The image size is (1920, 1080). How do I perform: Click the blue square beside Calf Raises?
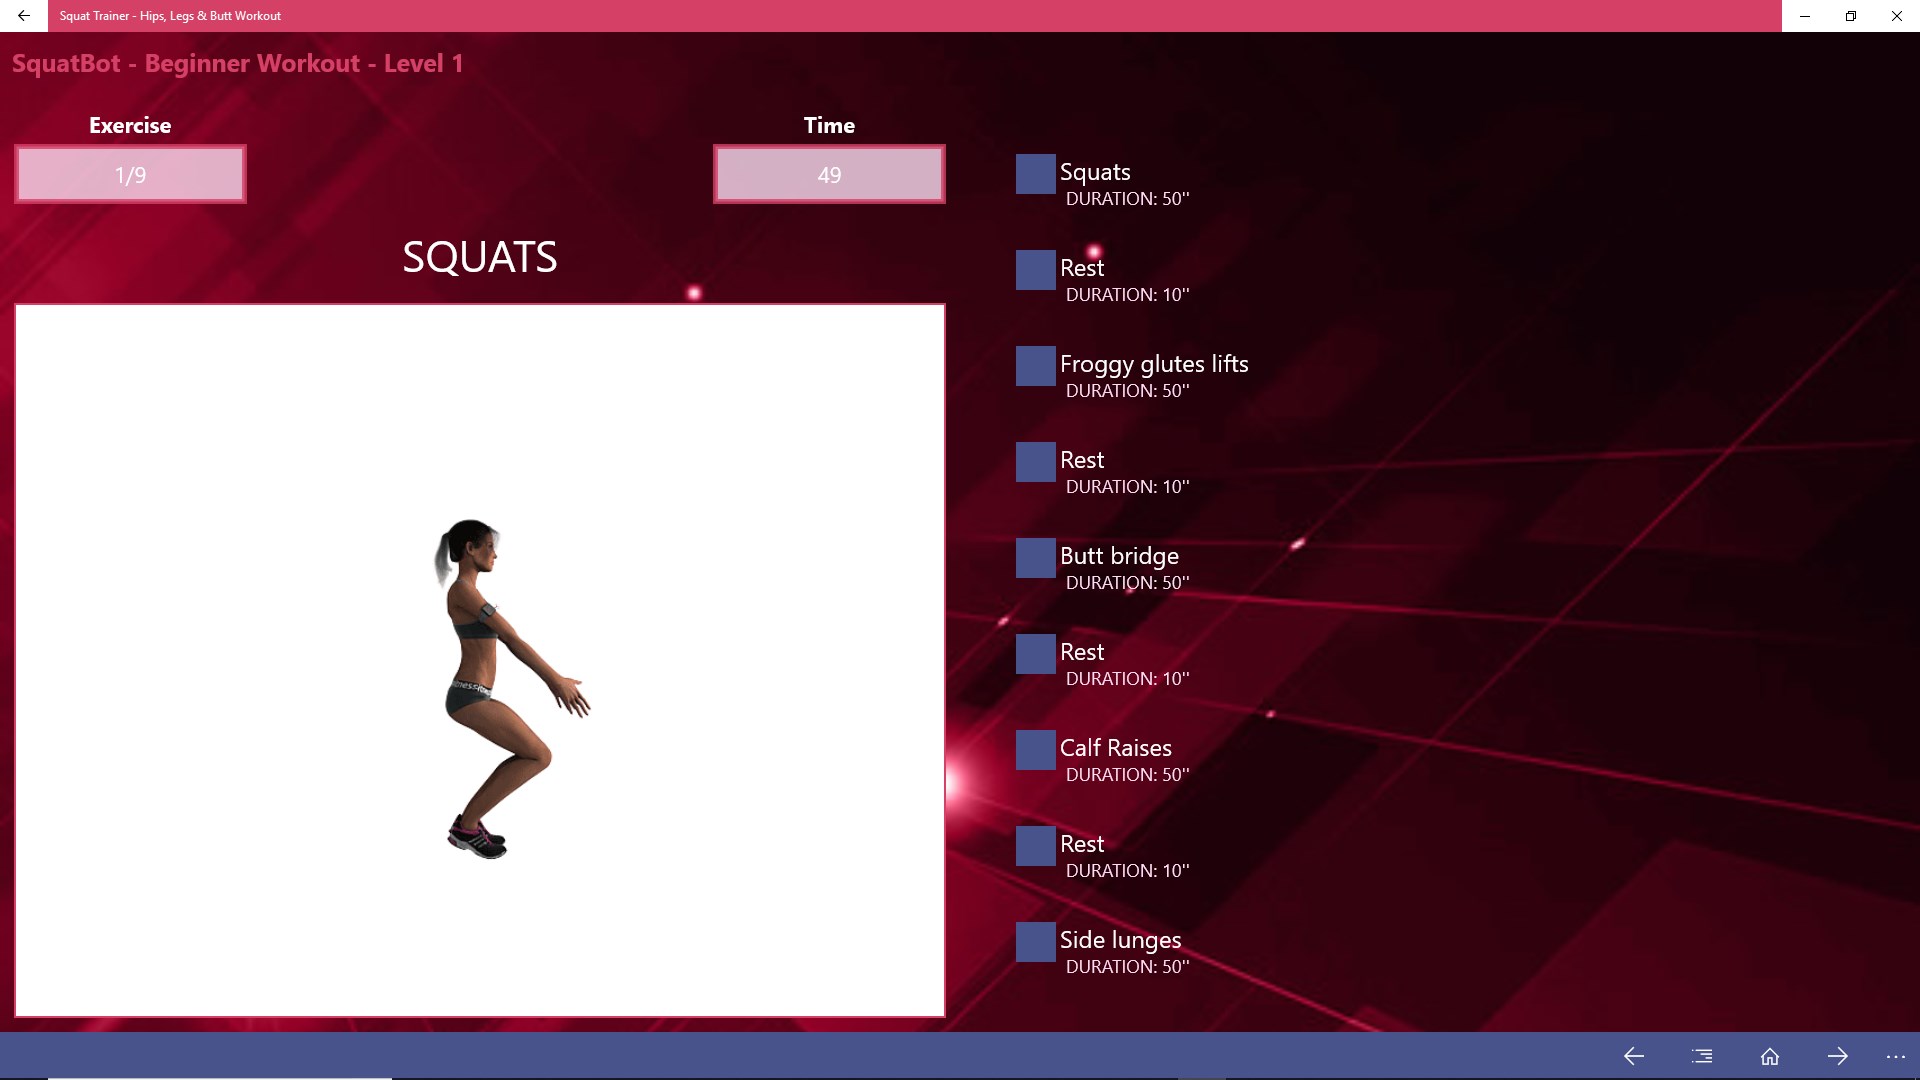[x=1035, y=750]
